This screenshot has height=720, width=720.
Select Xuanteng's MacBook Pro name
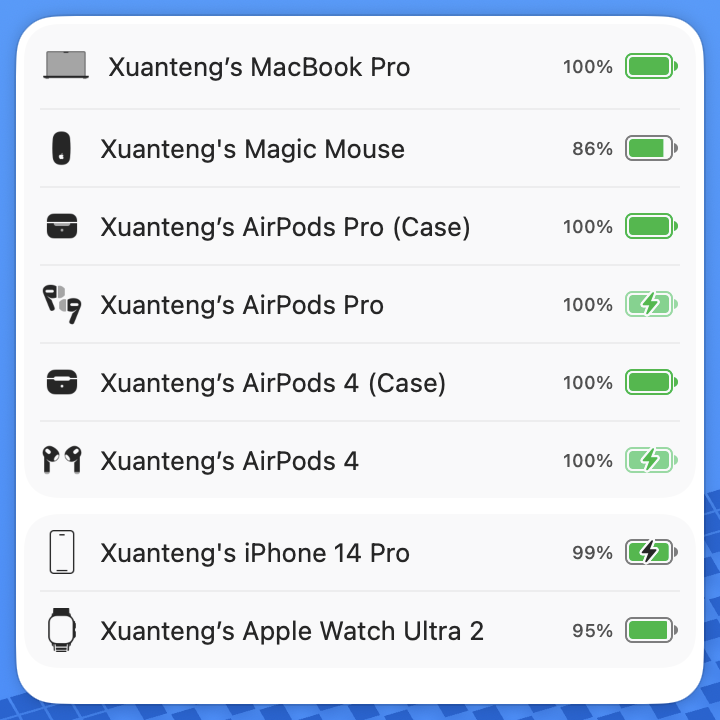point(259,67)
